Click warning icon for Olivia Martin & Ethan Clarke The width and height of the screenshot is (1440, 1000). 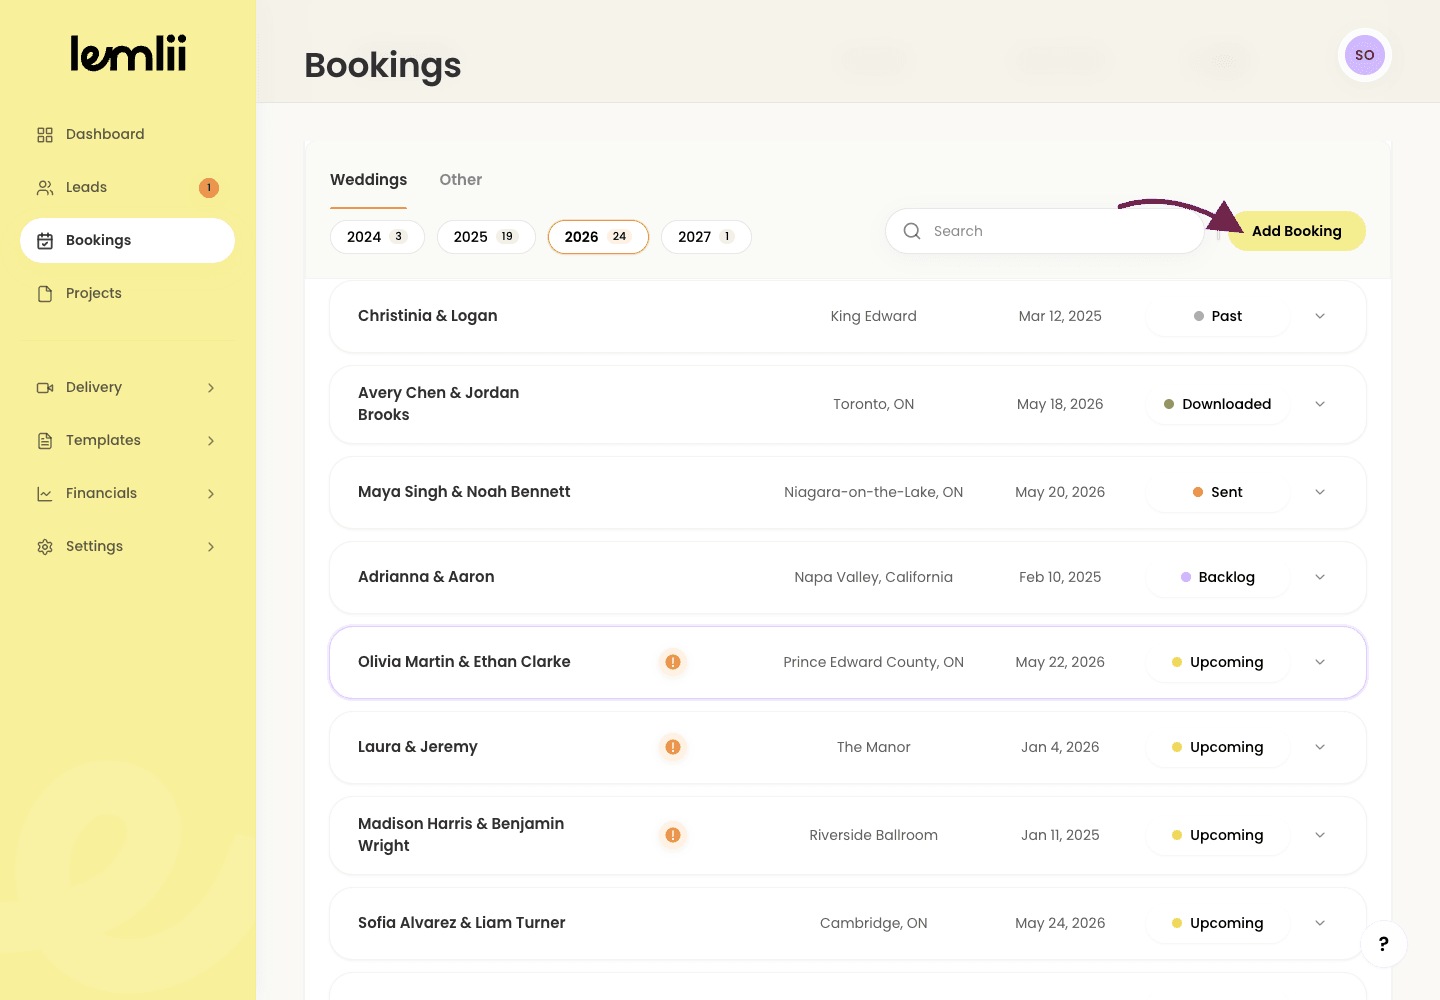point(673,662)
